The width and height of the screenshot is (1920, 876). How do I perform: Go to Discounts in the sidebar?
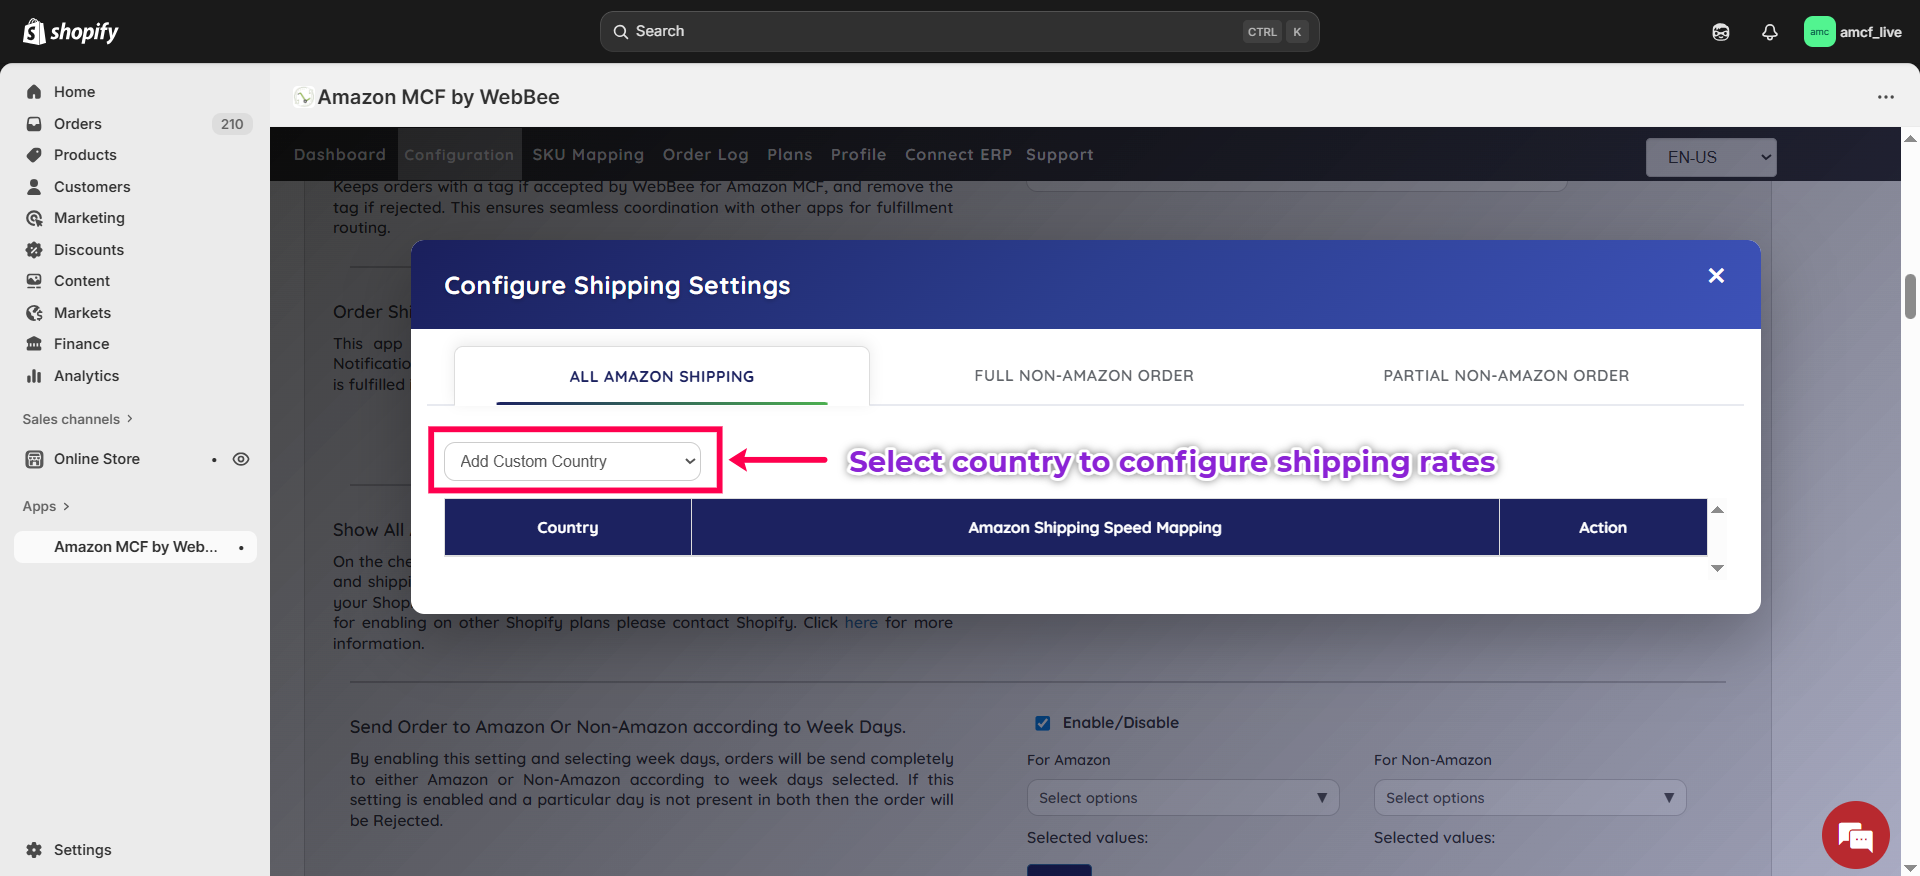point(88,250)
